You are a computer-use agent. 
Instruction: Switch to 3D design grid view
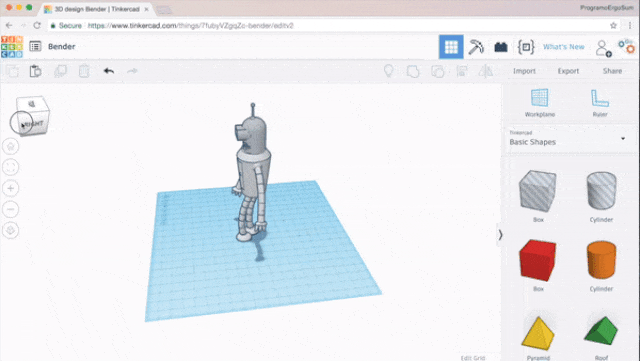[451, 47]
